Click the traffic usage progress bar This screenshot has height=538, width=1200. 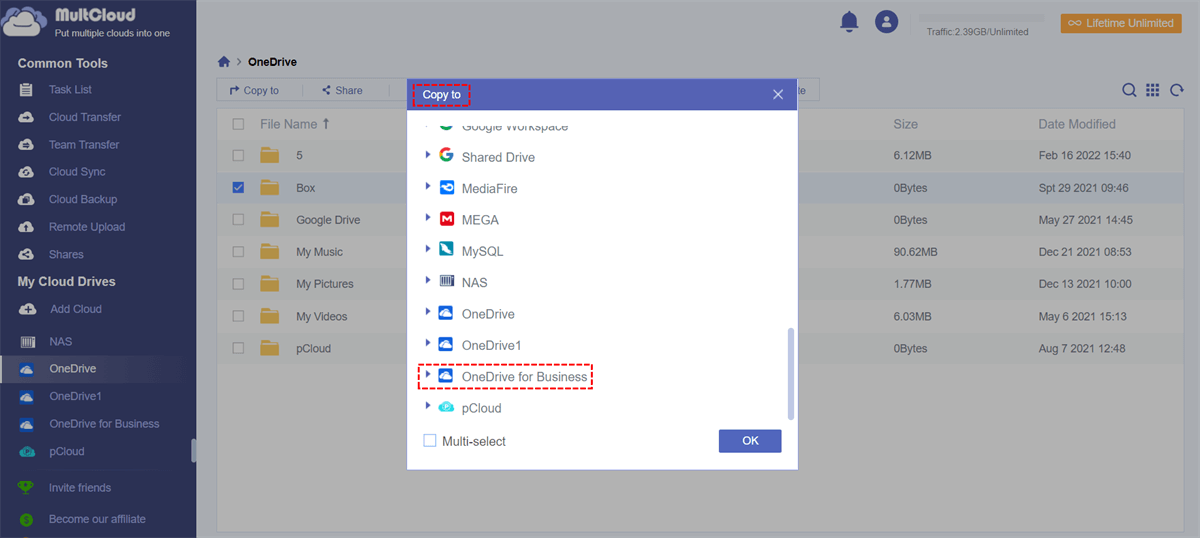click(981, 18)
